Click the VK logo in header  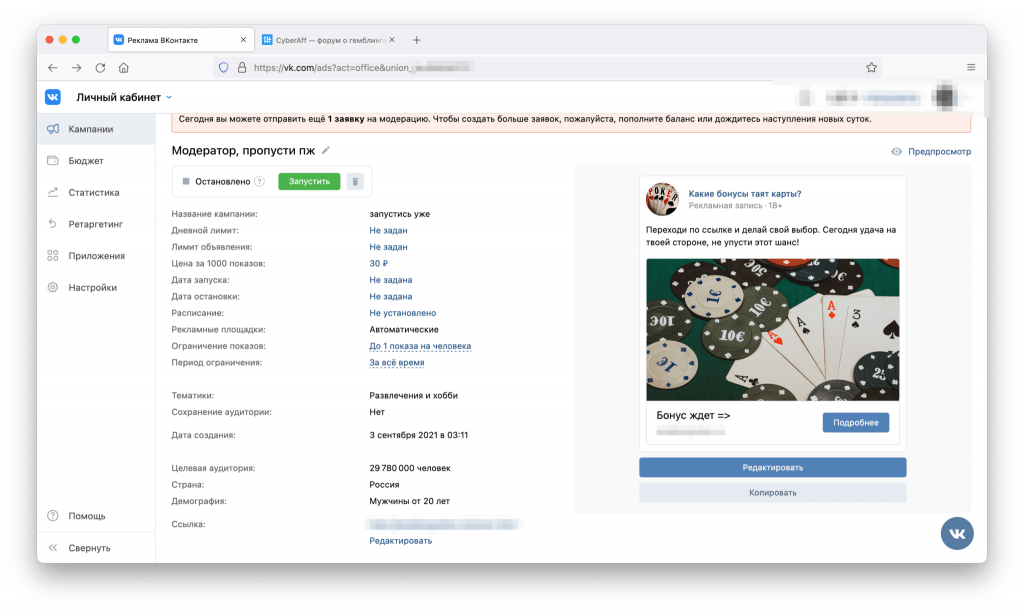(x=53, y=97)
